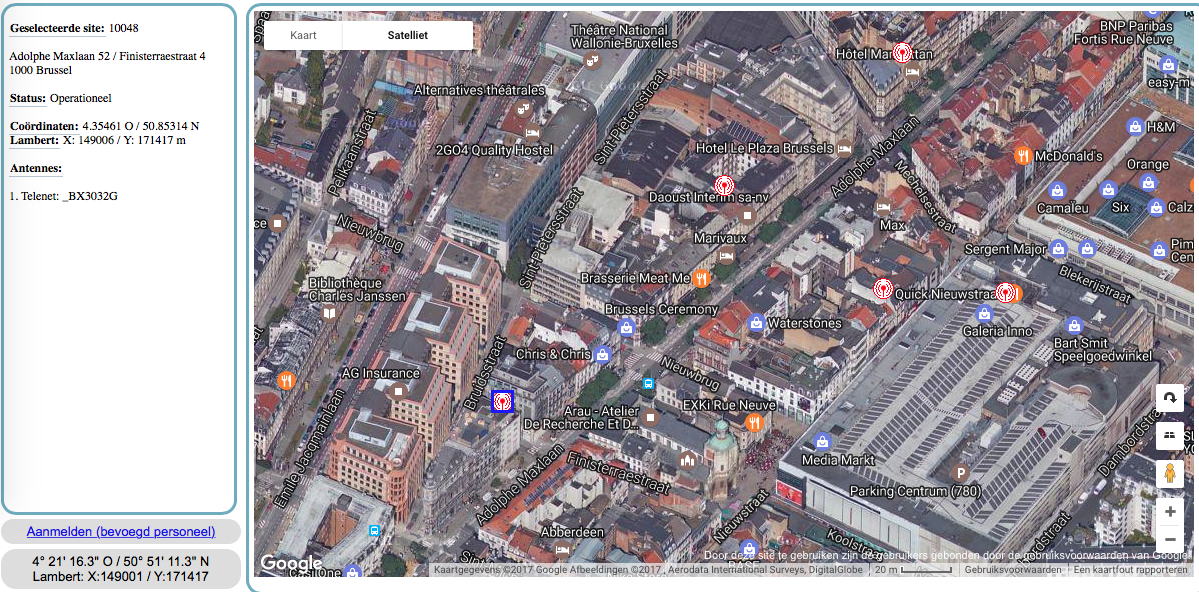Click the Six shopping icon
The width and height of the screenshot is (1199, 592).
1107,189
